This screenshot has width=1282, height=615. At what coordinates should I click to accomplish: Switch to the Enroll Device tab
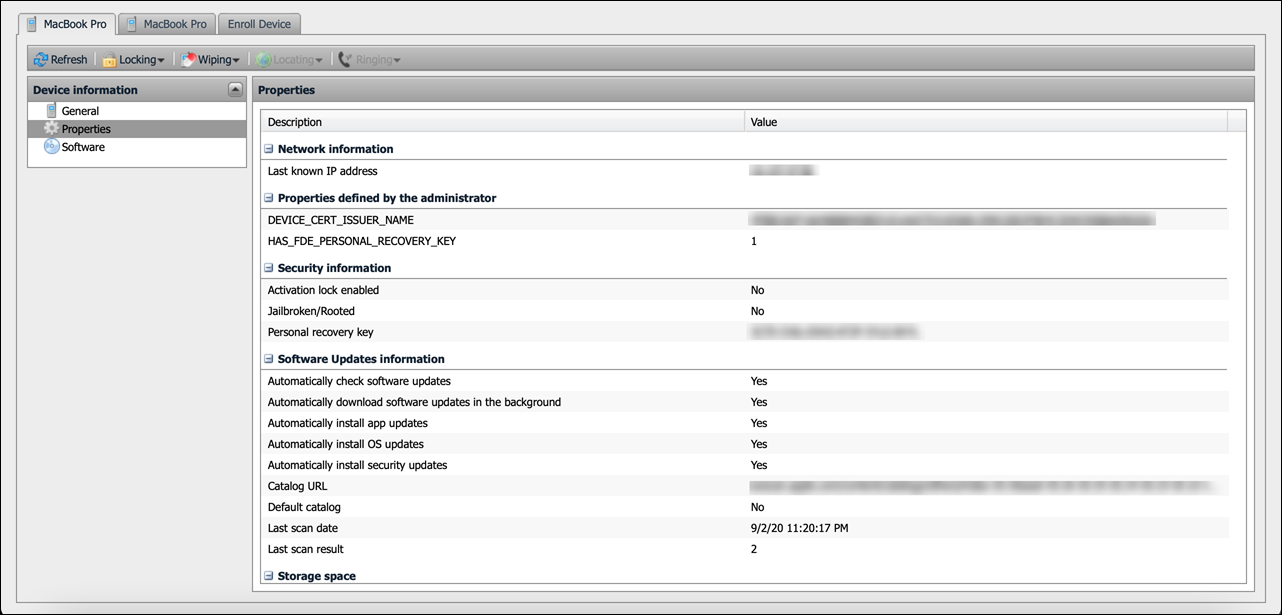[259, 24]
